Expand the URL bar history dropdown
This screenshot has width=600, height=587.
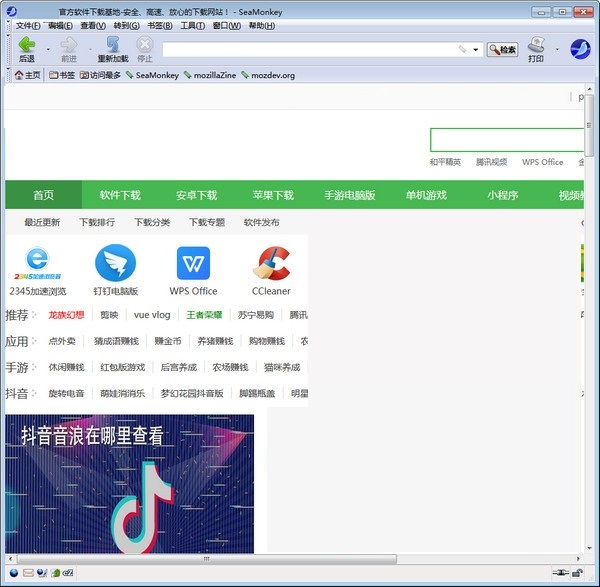coord(476,49)
